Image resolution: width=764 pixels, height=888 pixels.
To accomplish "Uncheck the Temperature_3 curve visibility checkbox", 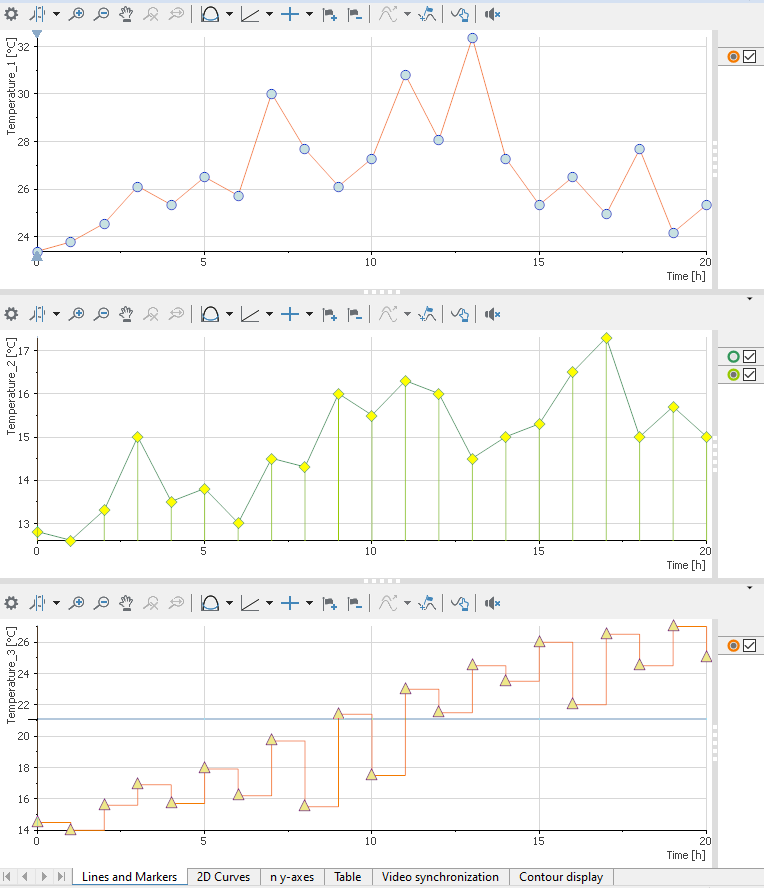I will point(749,645).
